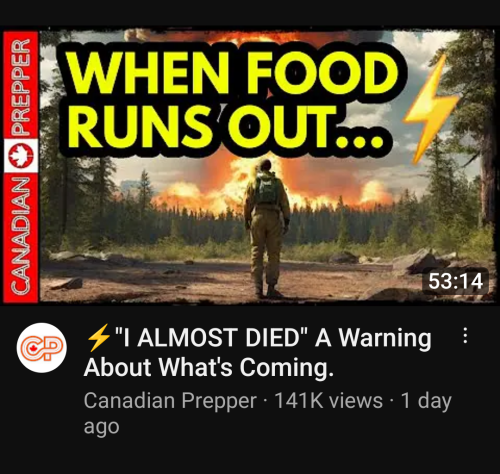Click the title line About What's Coming.

pos(209,367)
